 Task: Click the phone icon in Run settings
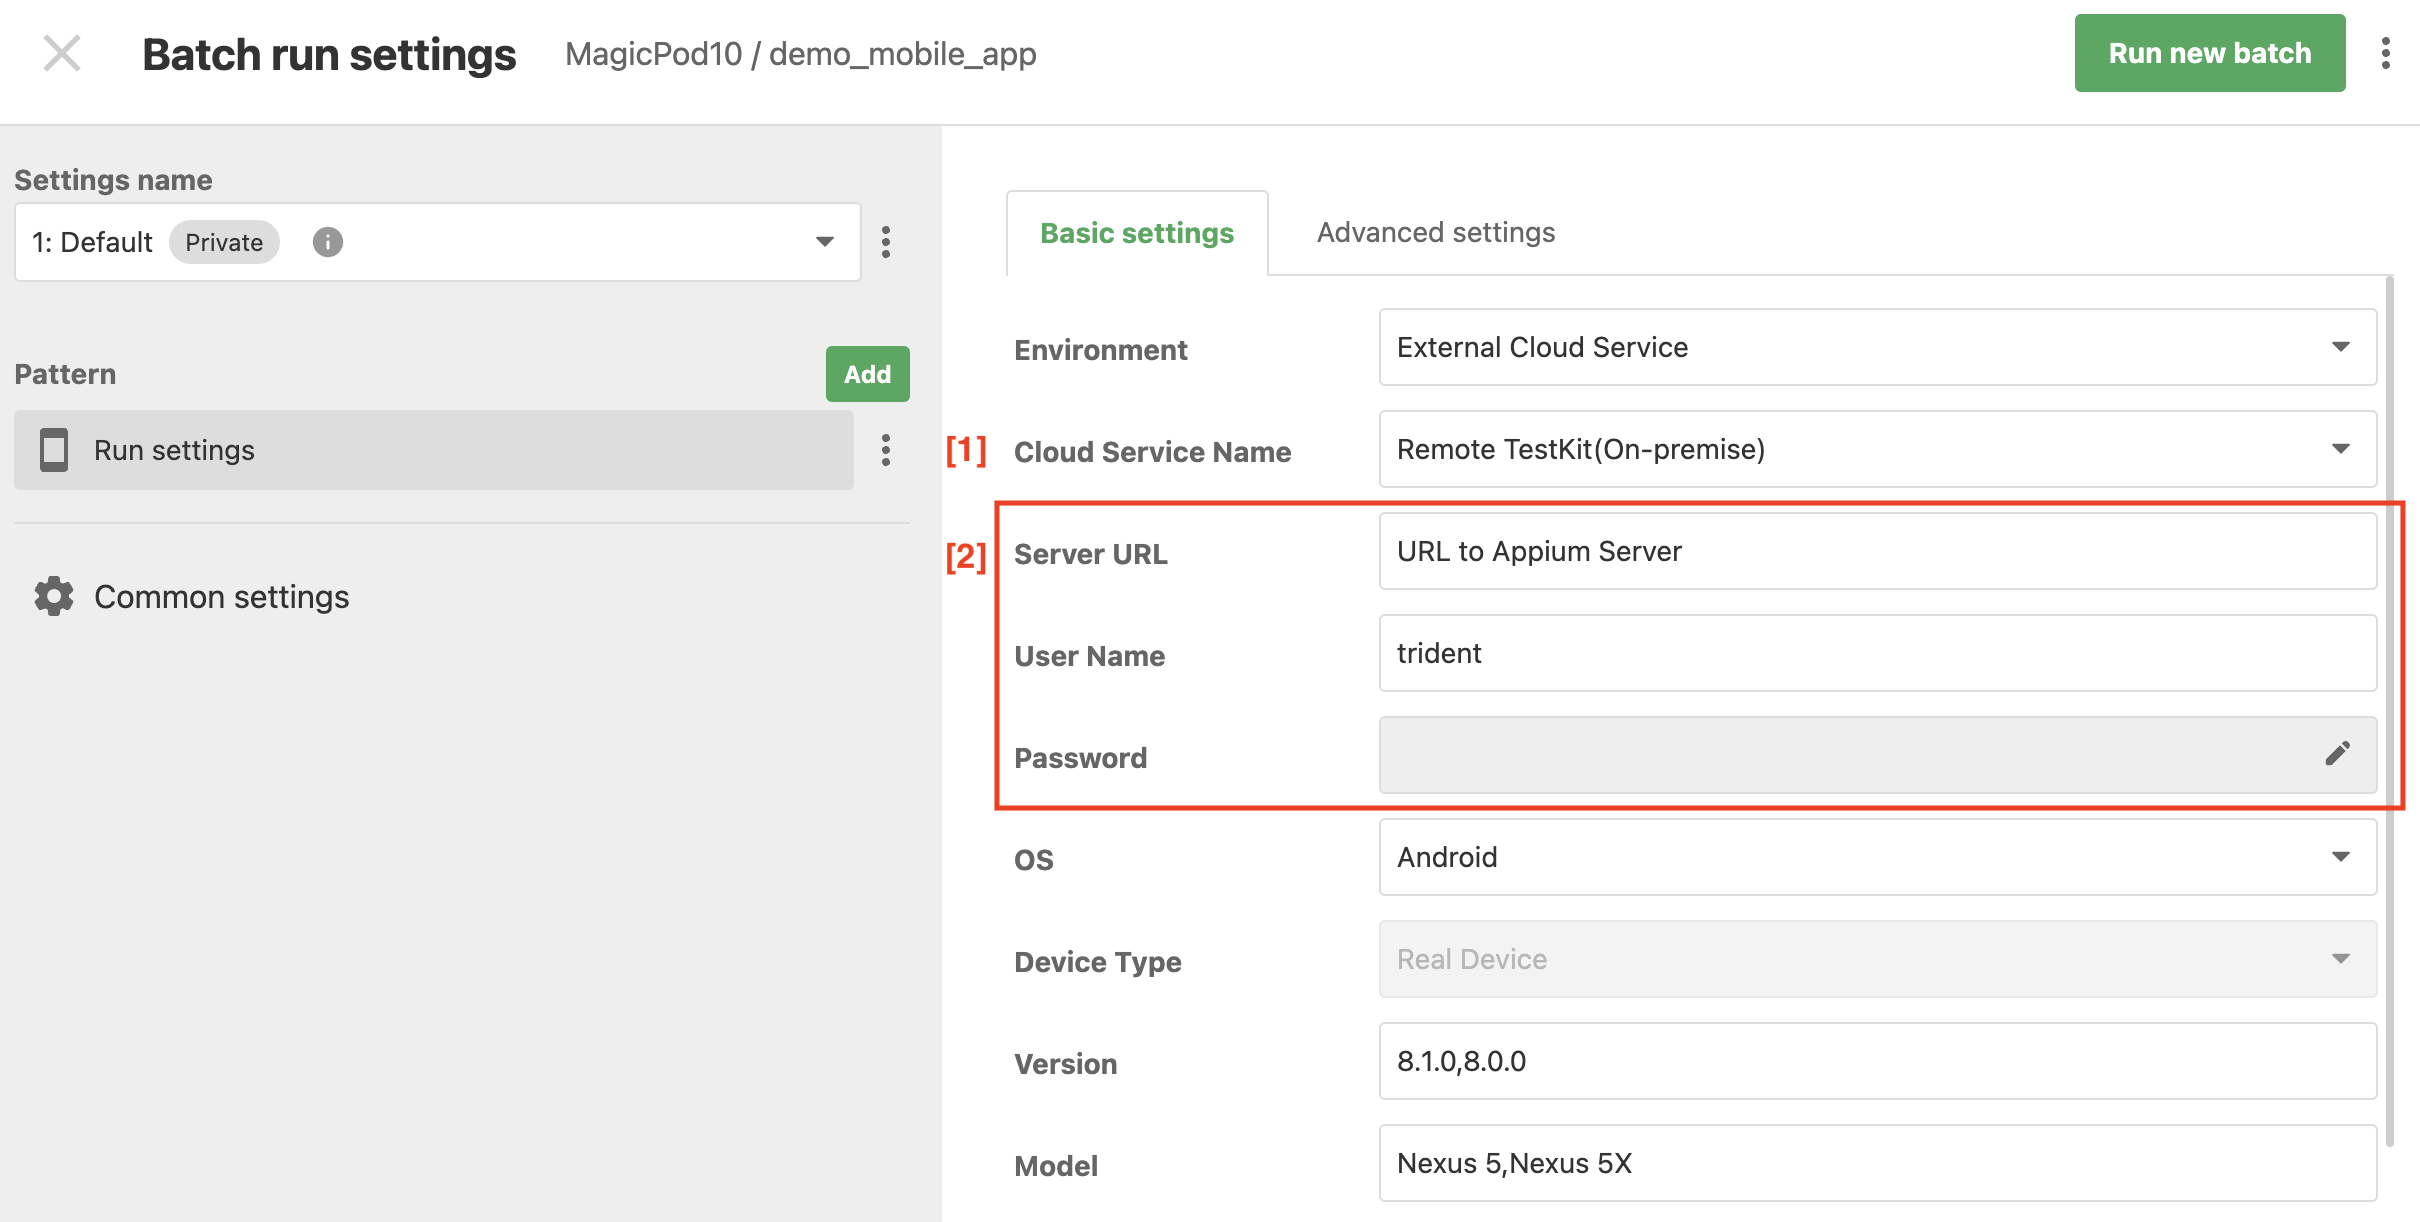click(x=54, y=450)
